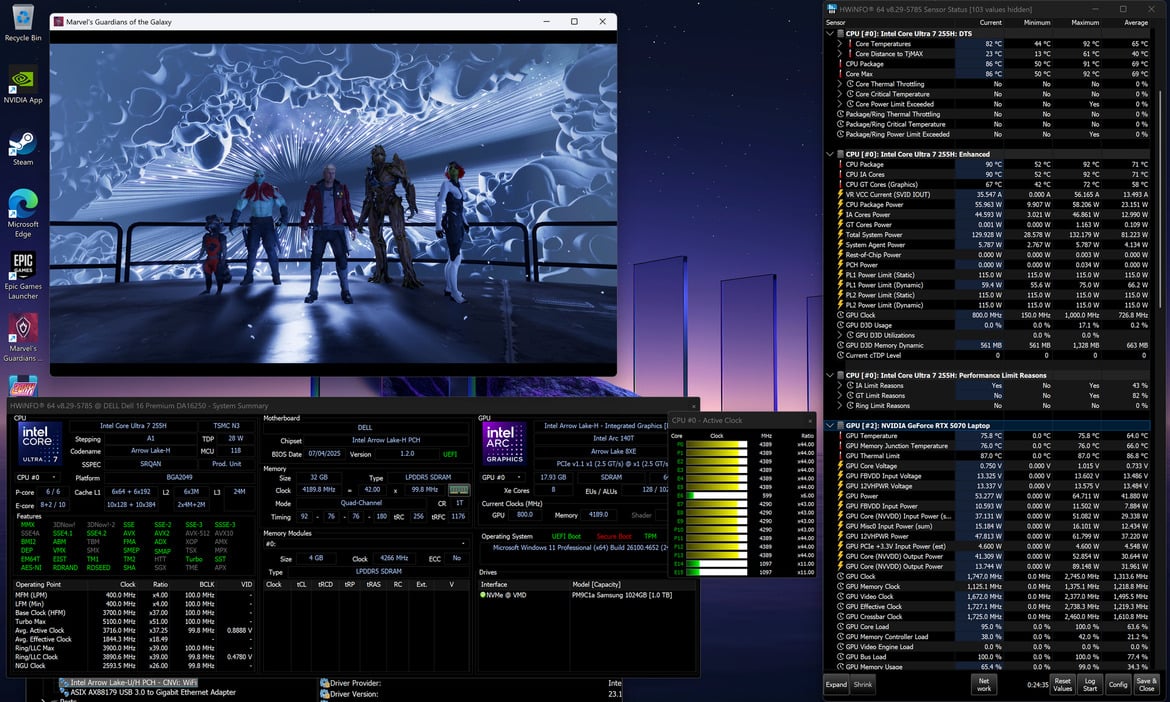Screen dimensions: 1170x702
Task: Click the ASIX USB Gigabit Ethernet adapter icon
Action: coord(64,692)
